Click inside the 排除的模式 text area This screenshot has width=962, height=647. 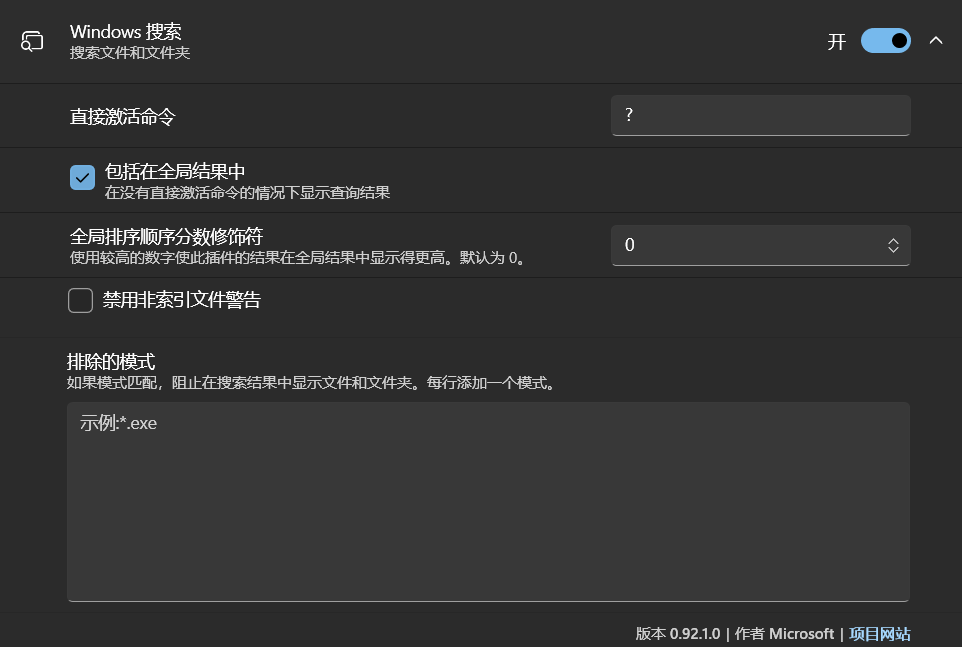(x=488, y=501)
